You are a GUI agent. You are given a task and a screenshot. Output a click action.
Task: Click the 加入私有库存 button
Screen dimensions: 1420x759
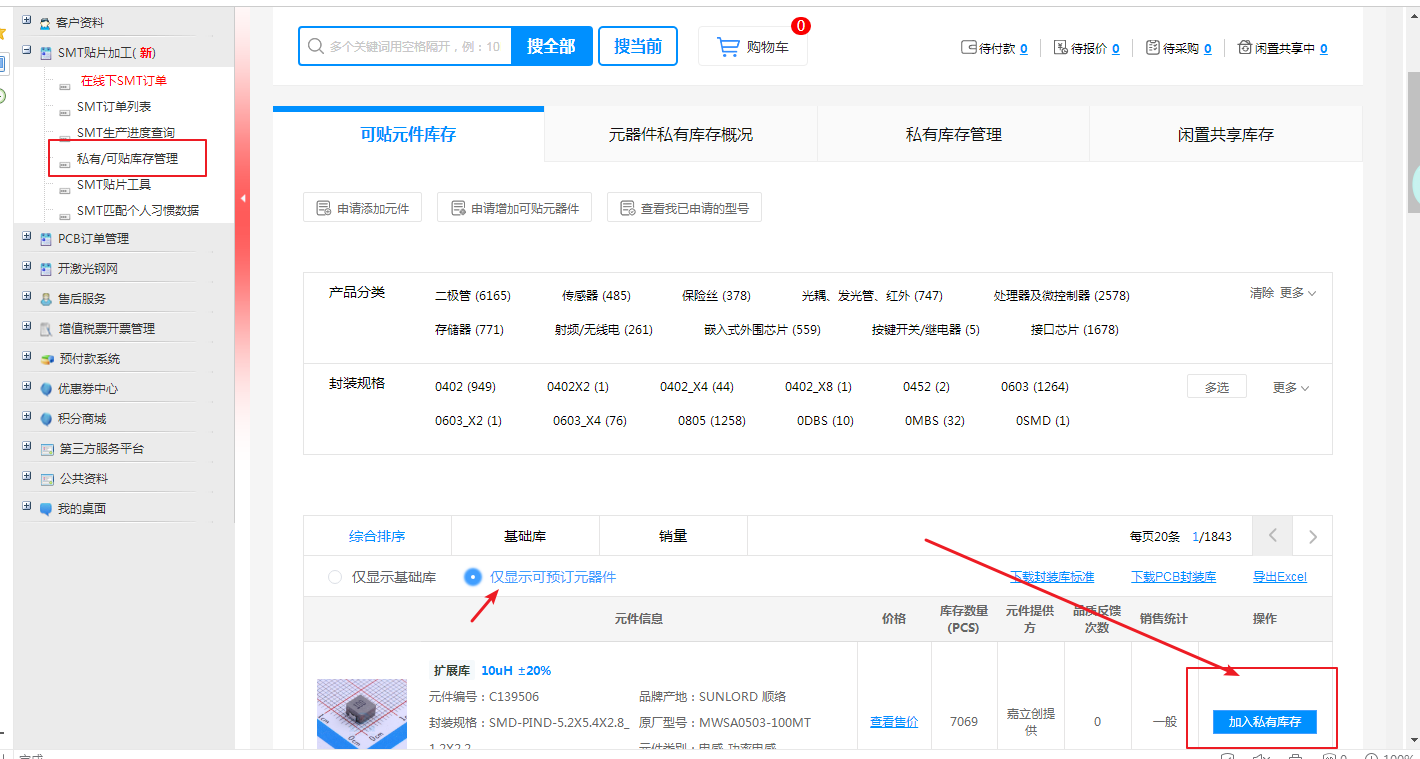tap(1264, 721)
